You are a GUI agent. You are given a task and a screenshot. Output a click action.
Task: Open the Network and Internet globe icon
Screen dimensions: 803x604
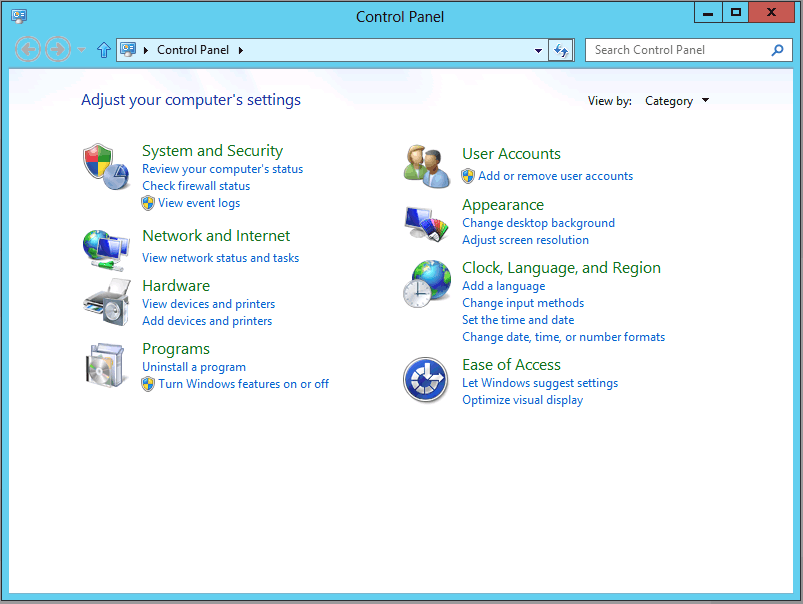tap(106, 248)
